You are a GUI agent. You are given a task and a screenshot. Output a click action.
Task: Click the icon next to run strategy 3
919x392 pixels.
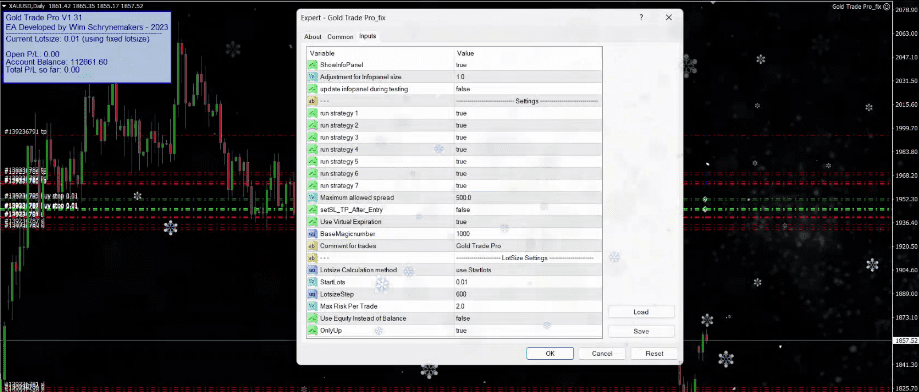pos(313,137)
